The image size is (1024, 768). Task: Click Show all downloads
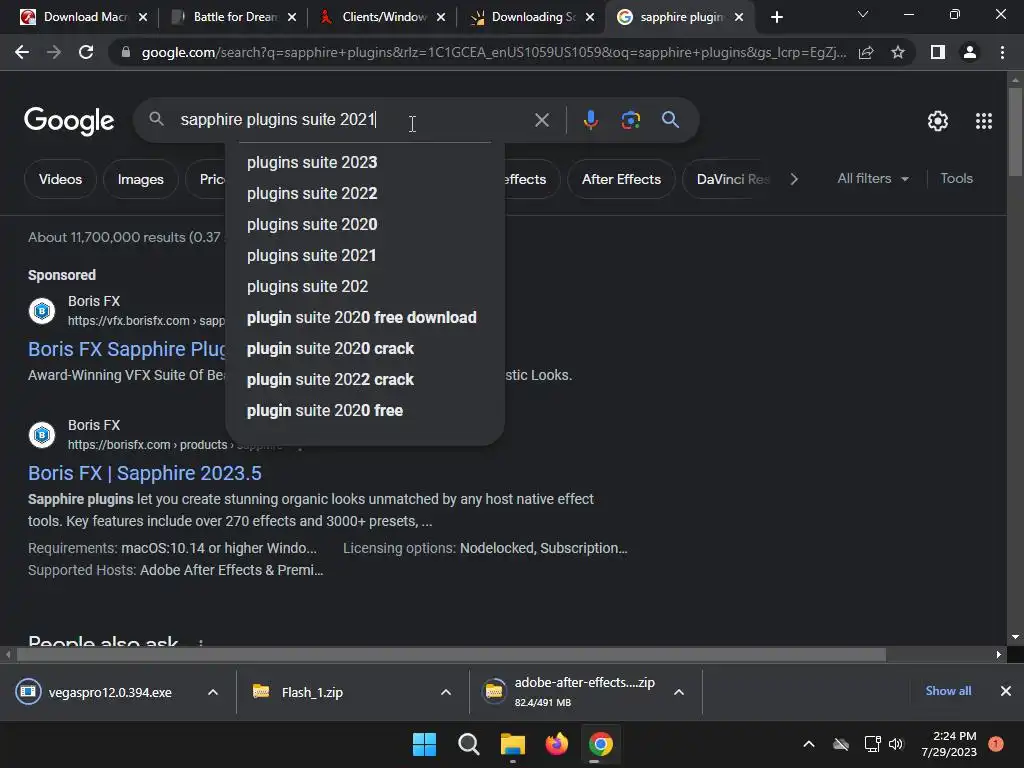[x=948, y=691]
